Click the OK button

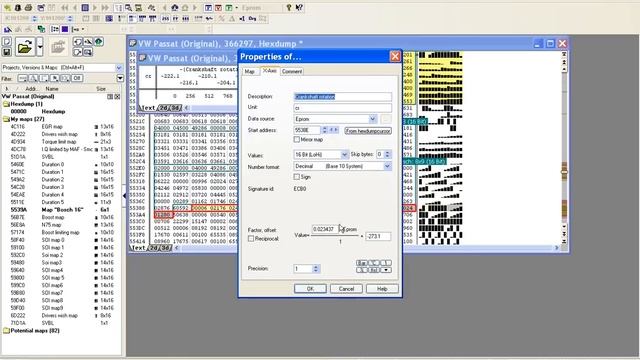click(310, 289)
